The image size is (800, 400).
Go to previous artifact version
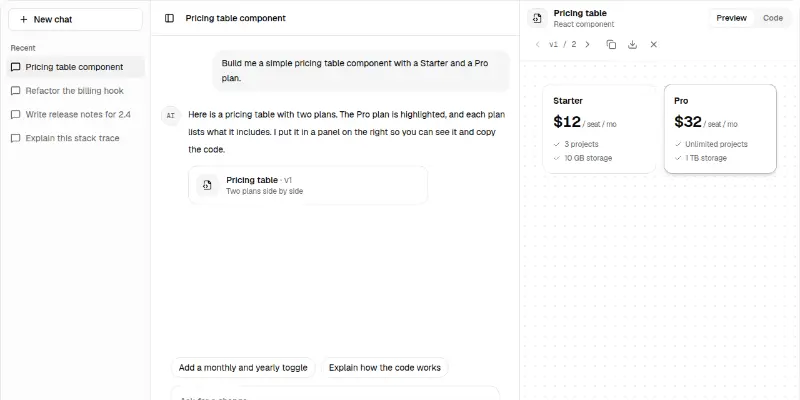pos(537,44)
